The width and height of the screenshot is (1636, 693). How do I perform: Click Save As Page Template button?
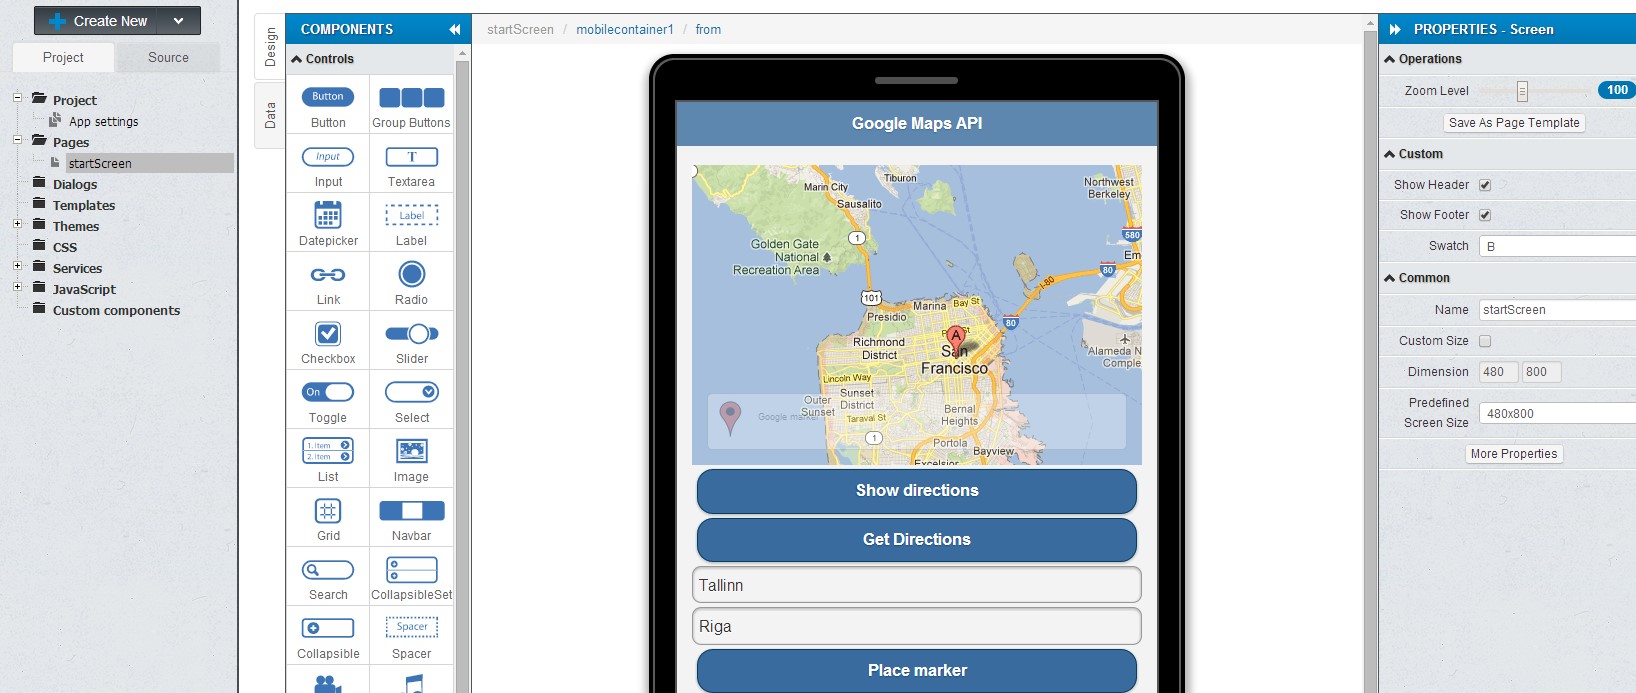click(x=1514, y=123)
